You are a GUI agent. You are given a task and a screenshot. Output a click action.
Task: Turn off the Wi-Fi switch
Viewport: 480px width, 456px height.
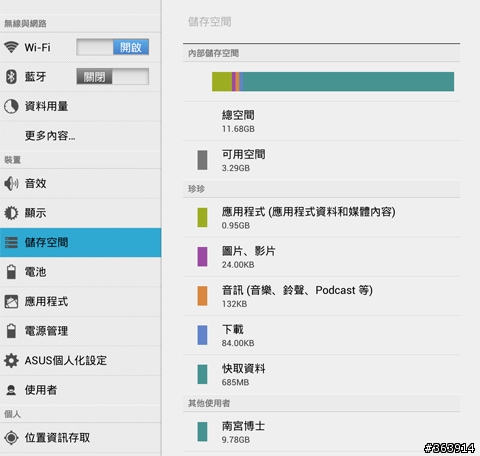point(113,47)
